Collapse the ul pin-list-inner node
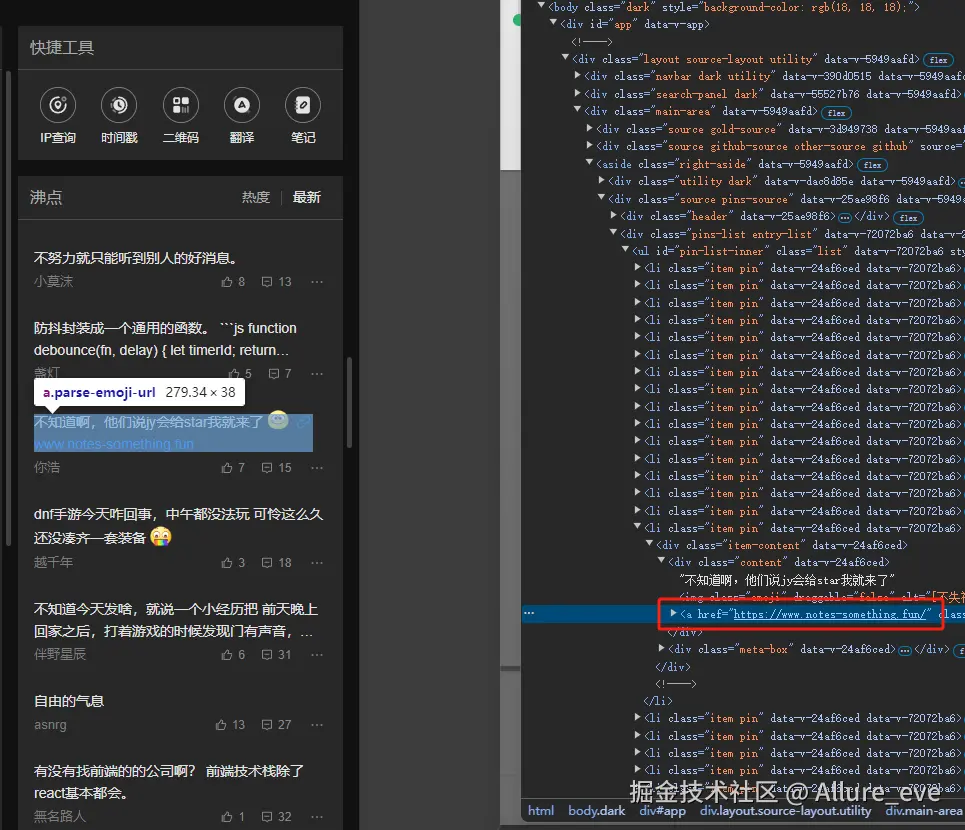Image resolution: width=965 pixels, height=830 pixels. pos(627,251)
